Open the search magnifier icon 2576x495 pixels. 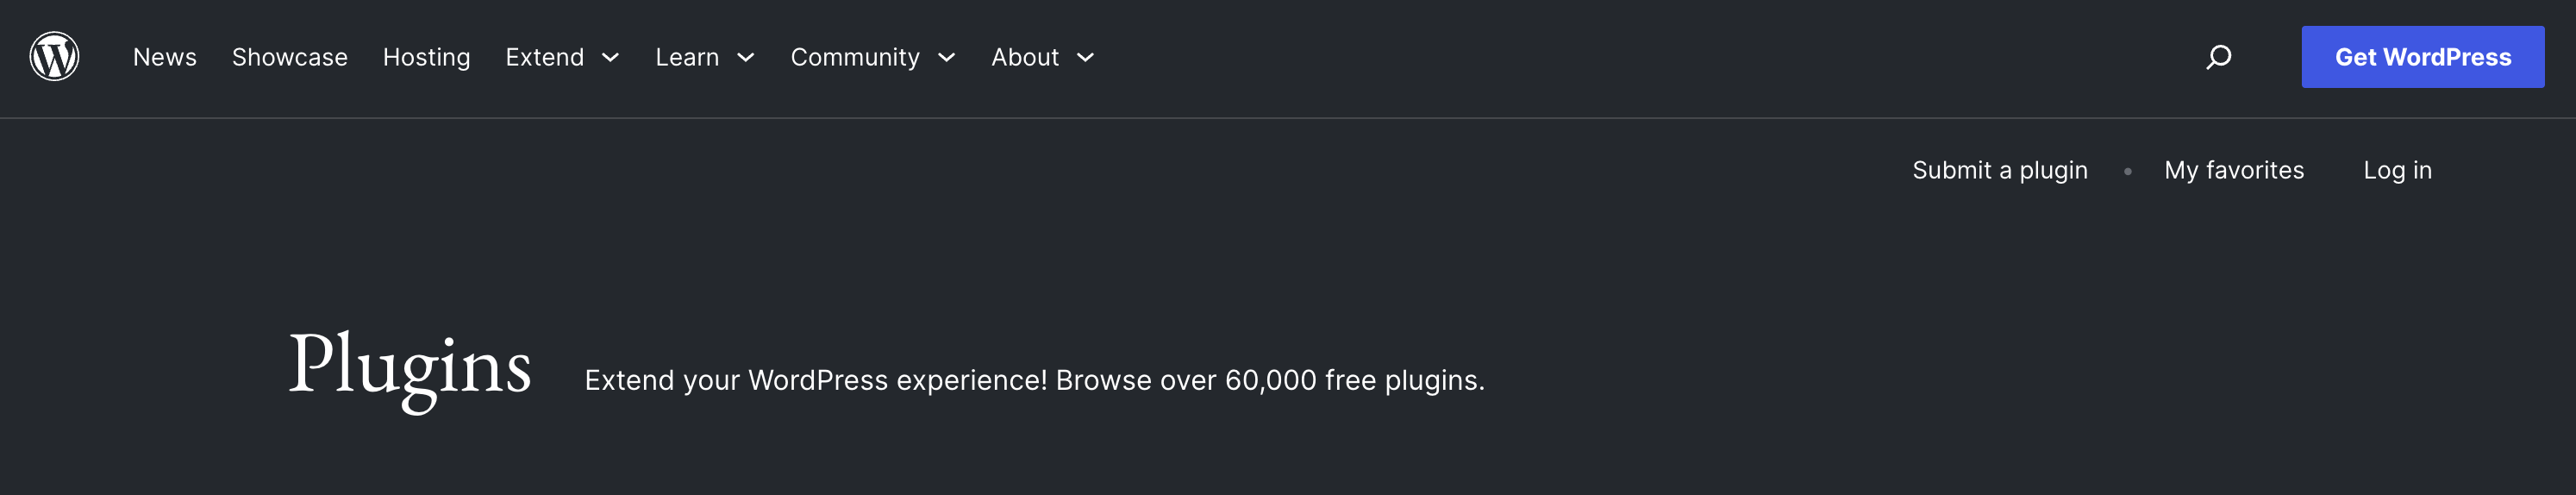(2218, 57)
